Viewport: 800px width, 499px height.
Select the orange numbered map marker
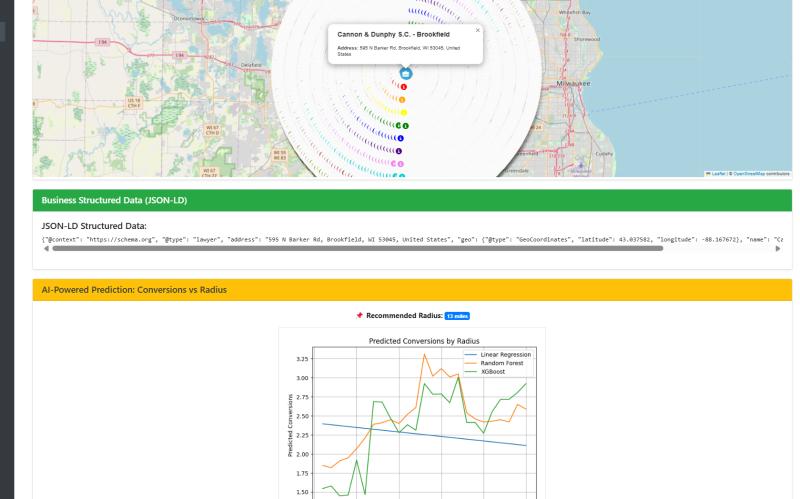[402, 100]
